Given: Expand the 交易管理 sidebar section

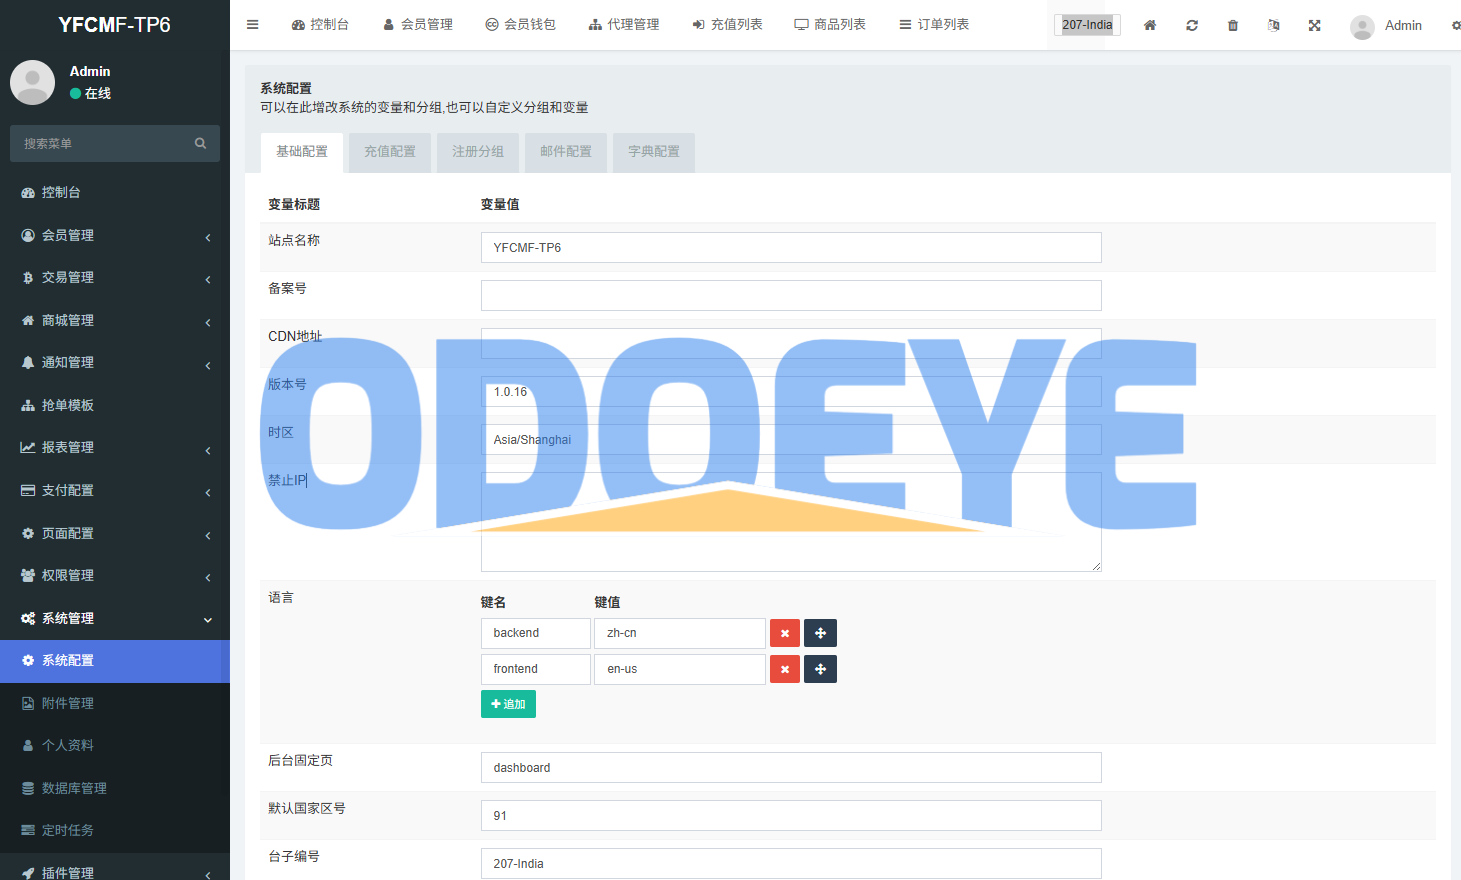Looking at the screenshot, I should (114, 278).
